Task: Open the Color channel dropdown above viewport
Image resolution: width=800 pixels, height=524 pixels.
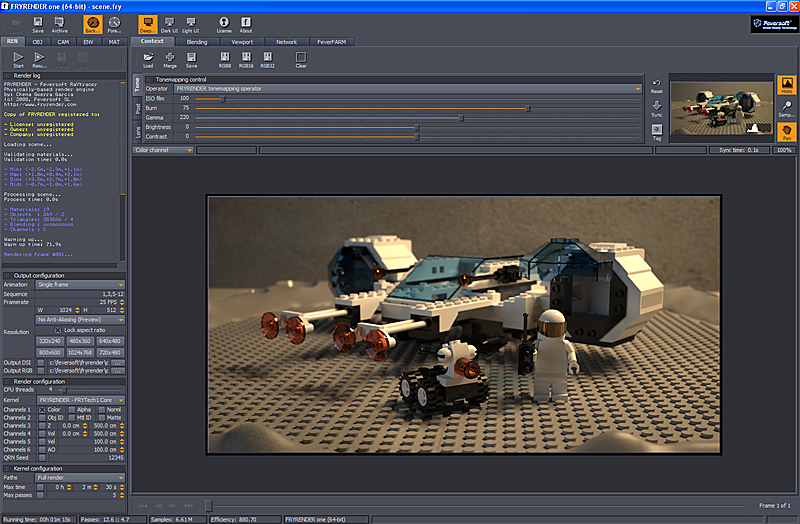Action: [x=163, y=150]
